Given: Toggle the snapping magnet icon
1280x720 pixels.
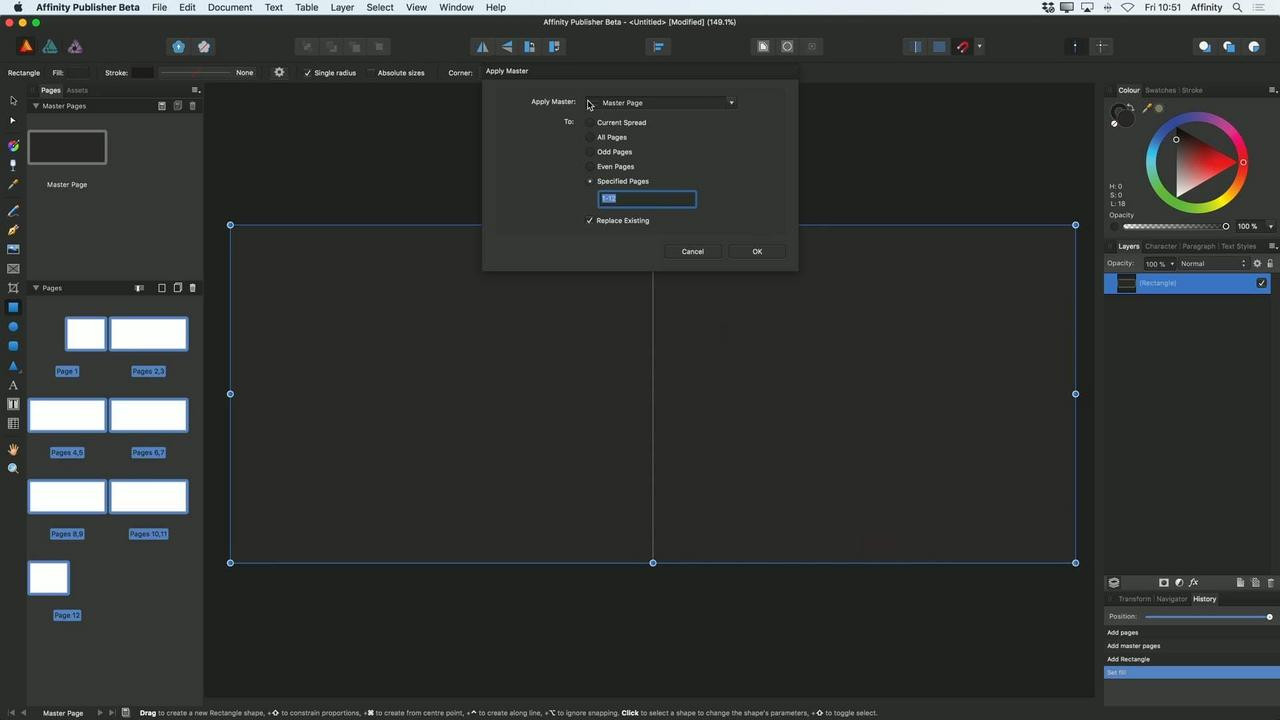Looking at the screenshot, I should tap(962, 46).
